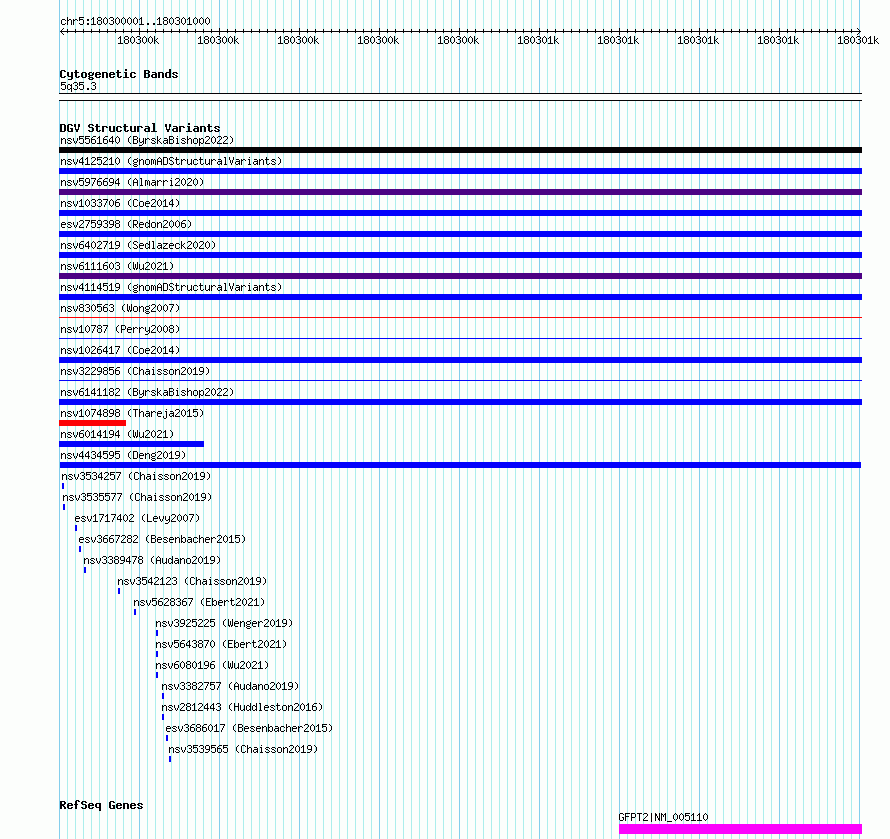The width and height of the screenshot is (890, 839).
Task: Click the GFPT2|NM_005110 gene label
Action: pos(664,817)
